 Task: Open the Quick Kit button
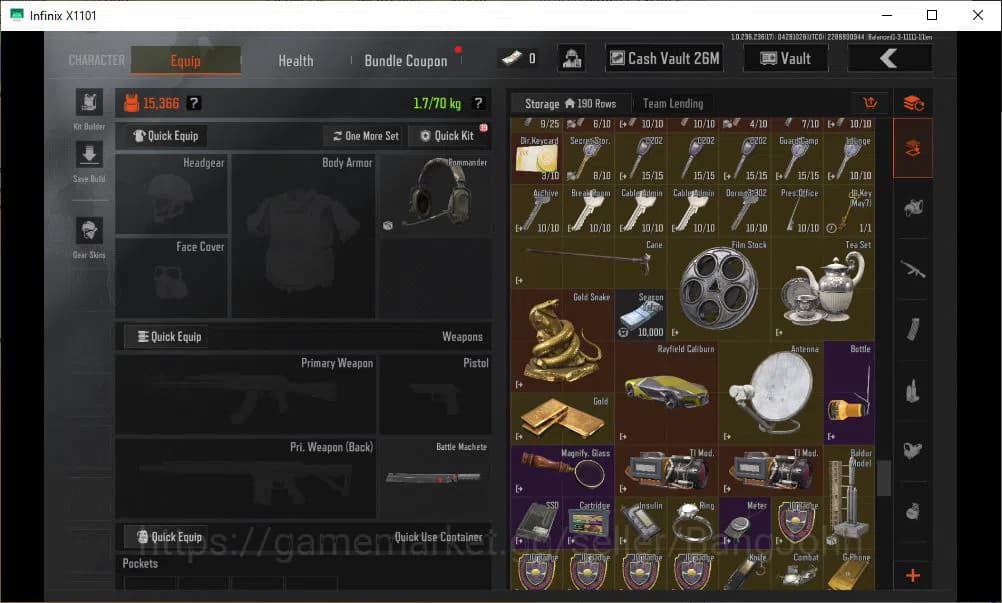[448, 136]
